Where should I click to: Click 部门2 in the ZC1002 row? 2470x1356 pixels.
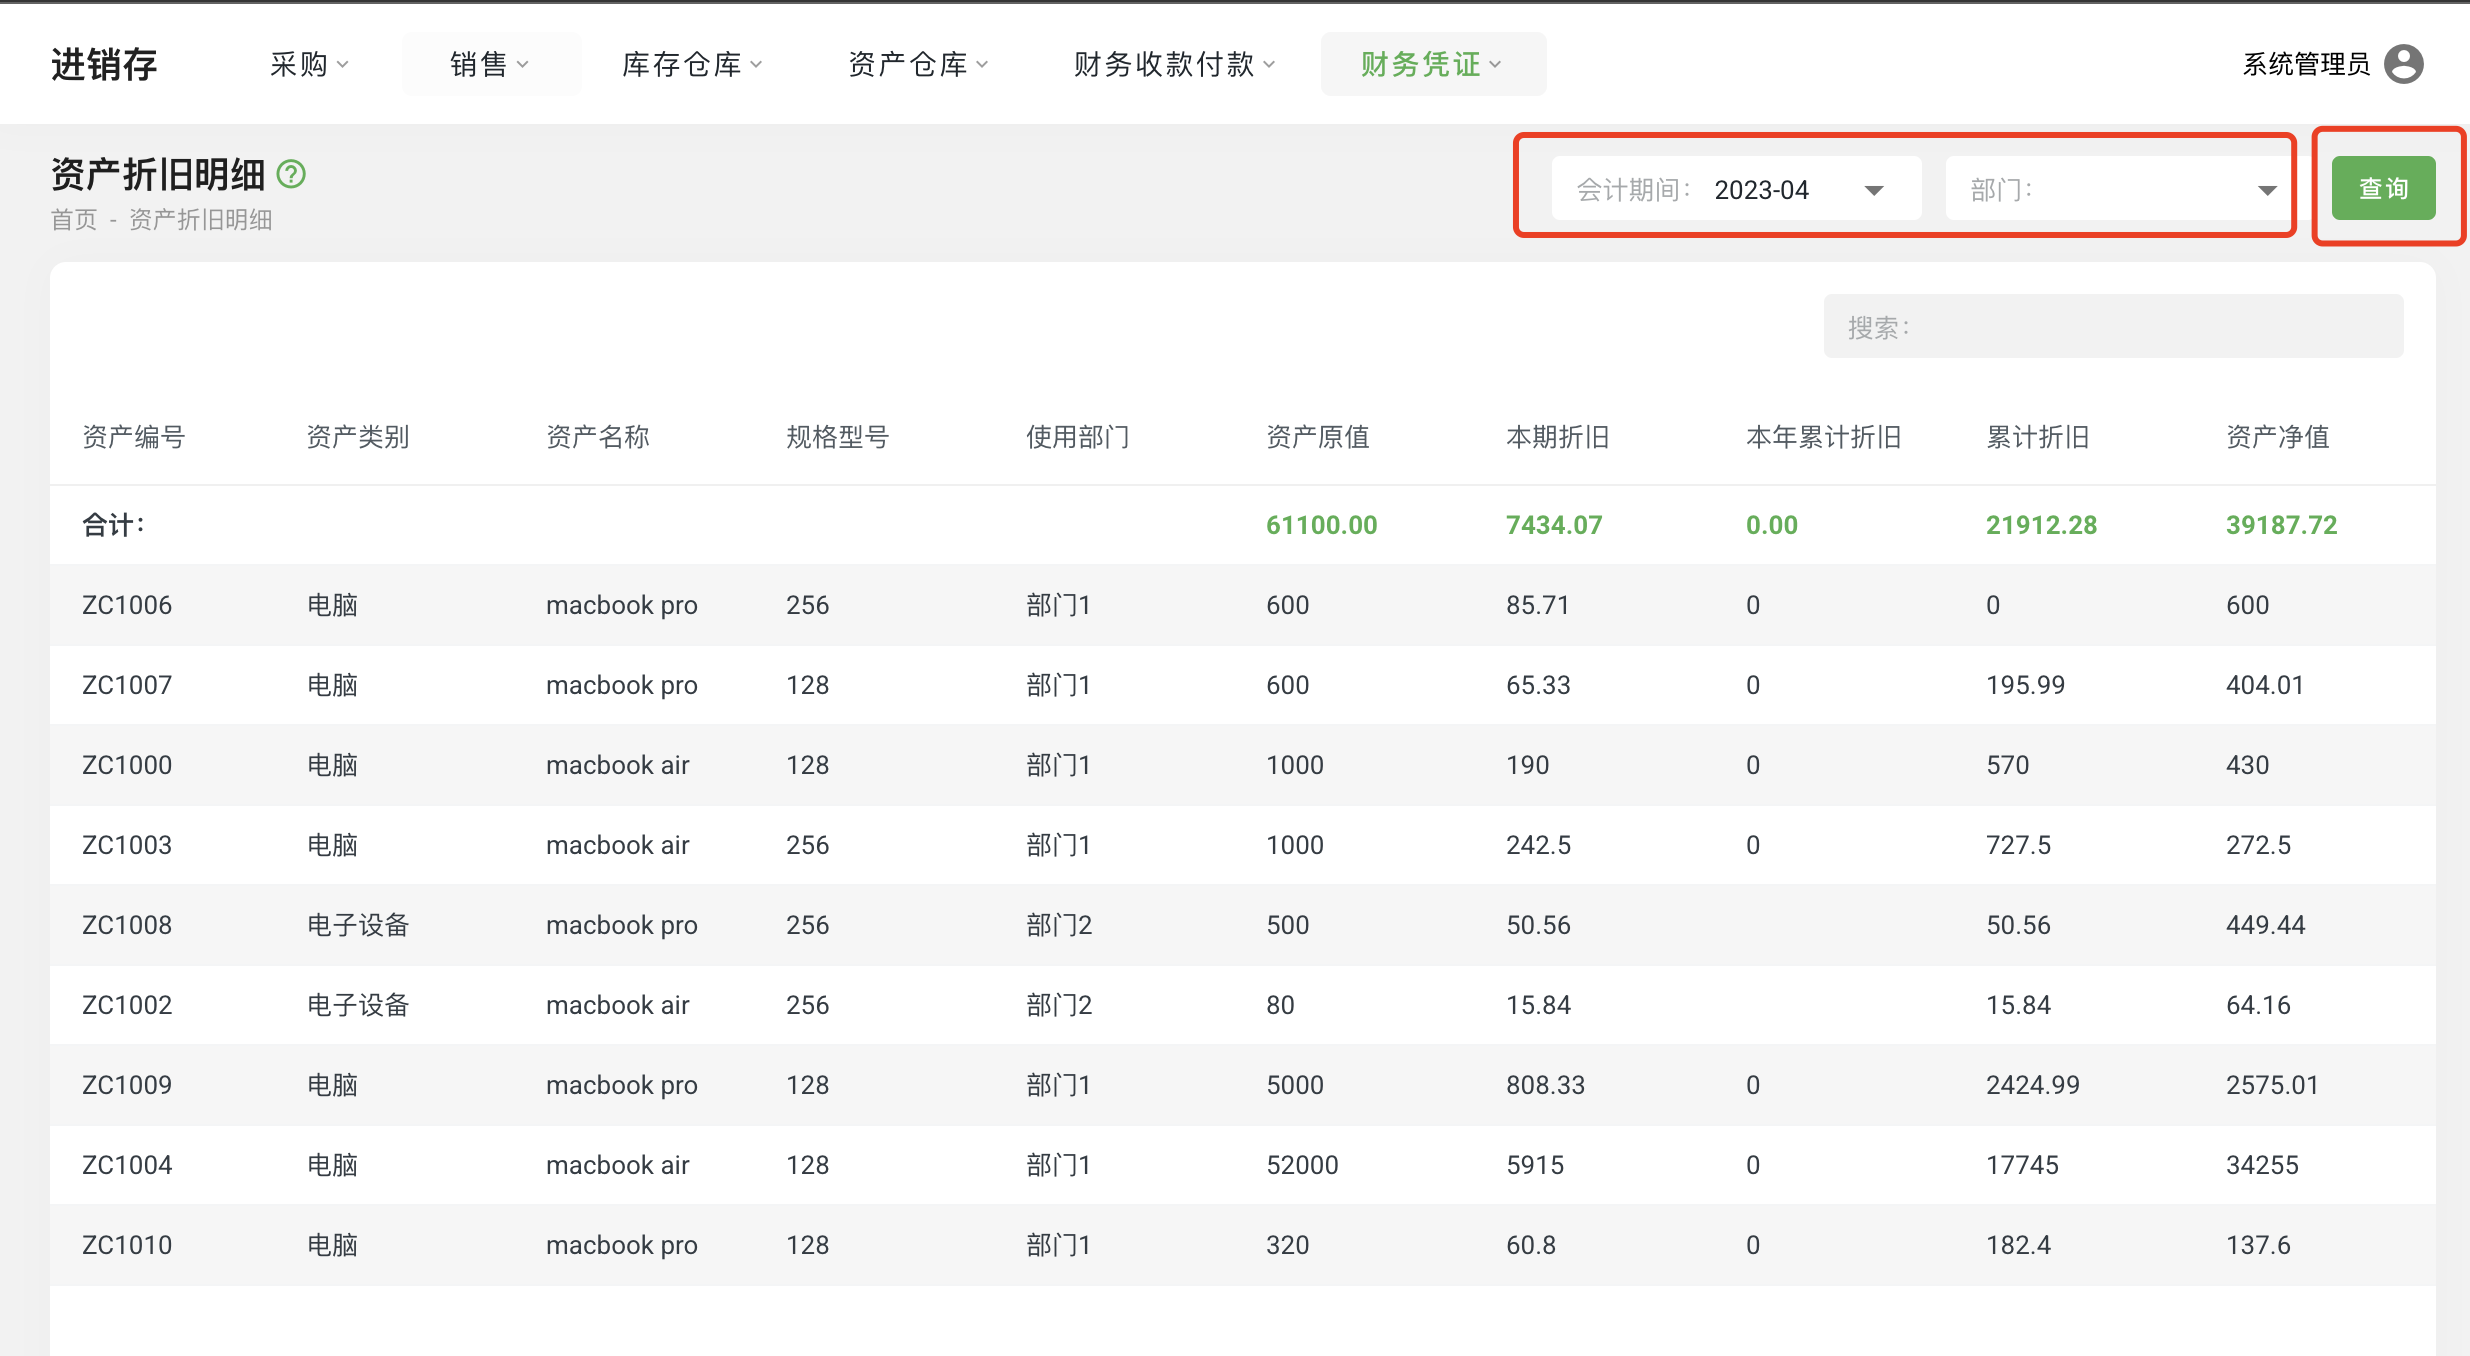click(x=1059, y=1005)
